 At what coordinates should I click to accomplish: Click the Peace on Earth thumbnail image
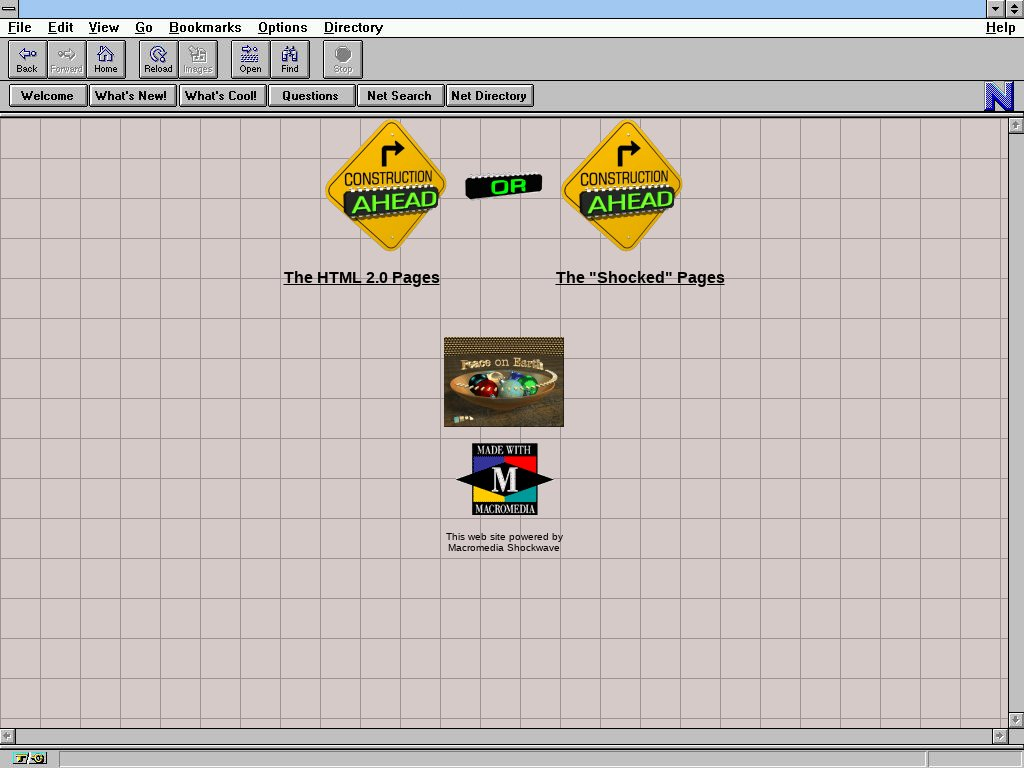pyautogui.click(x=503, y=382)
